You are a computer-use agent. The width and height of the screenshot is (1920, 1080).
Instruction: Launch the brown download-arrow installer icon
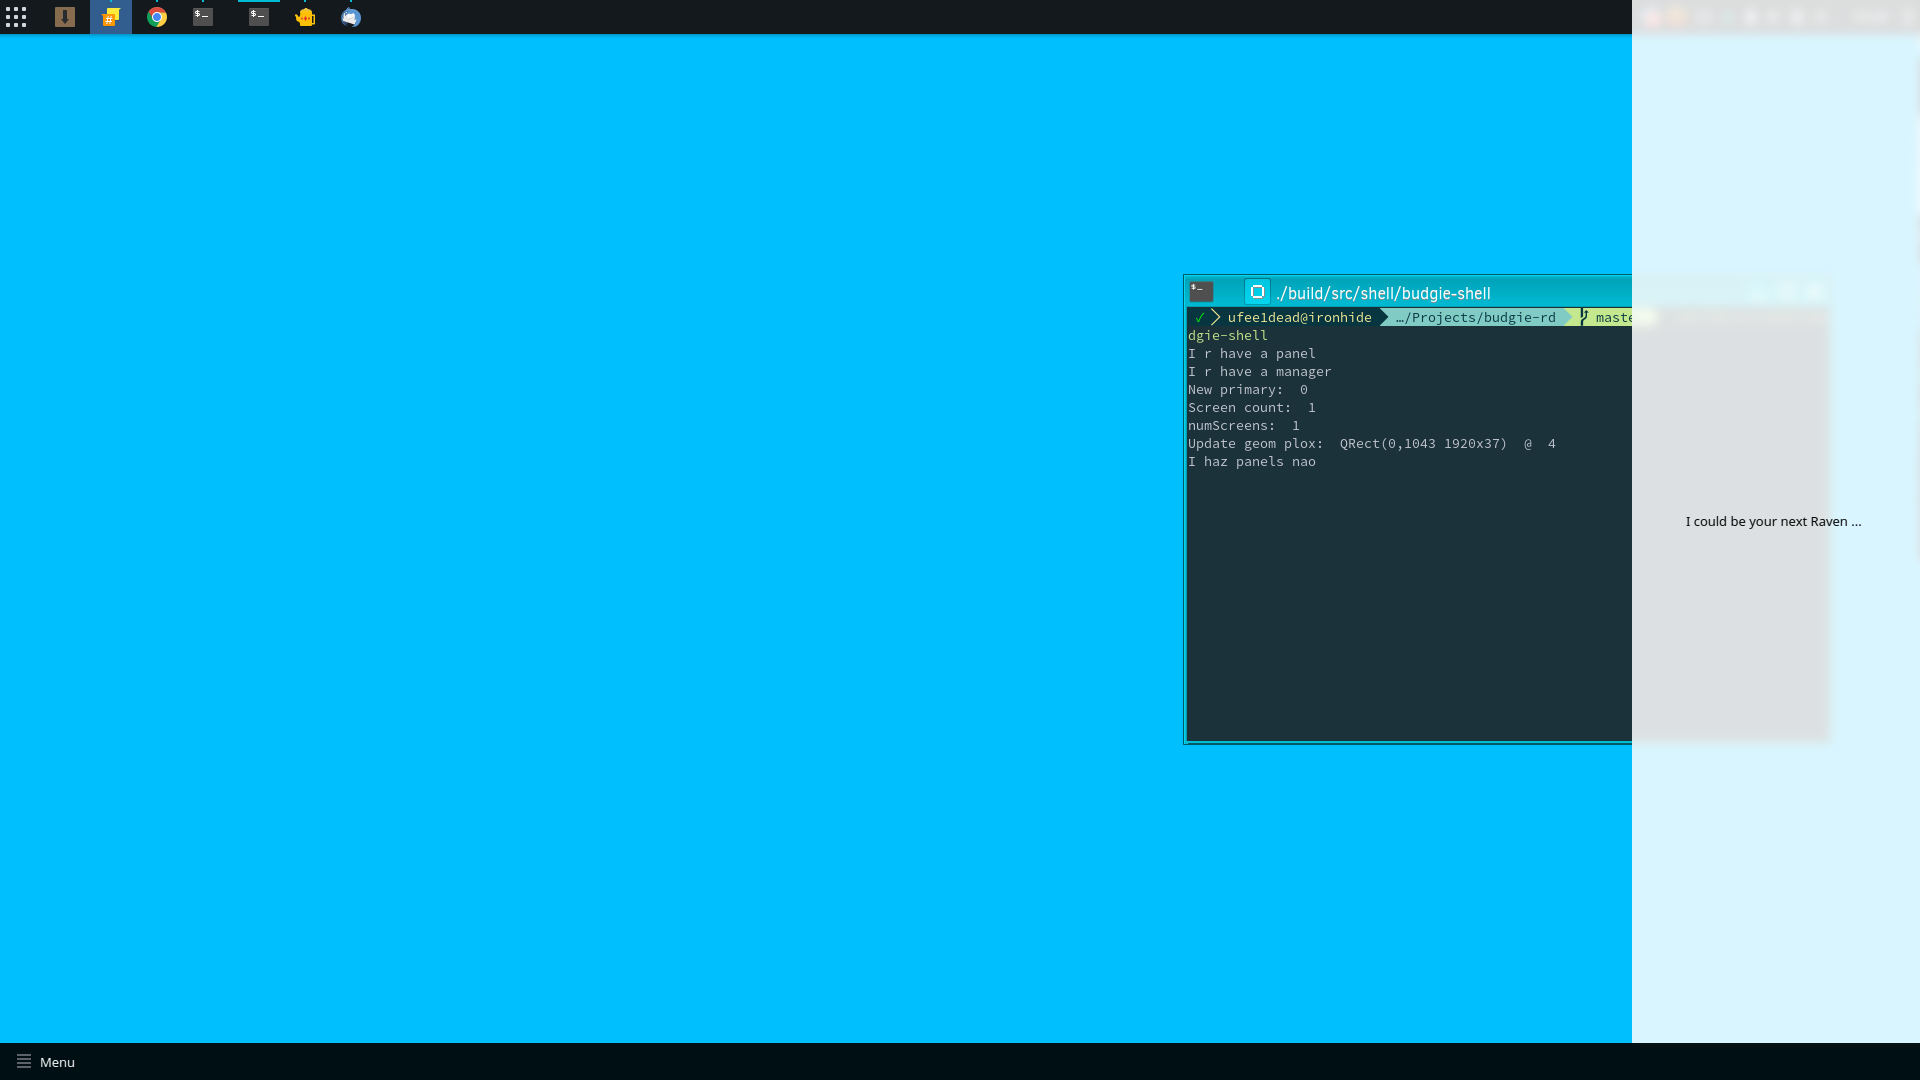click(65, 17)
